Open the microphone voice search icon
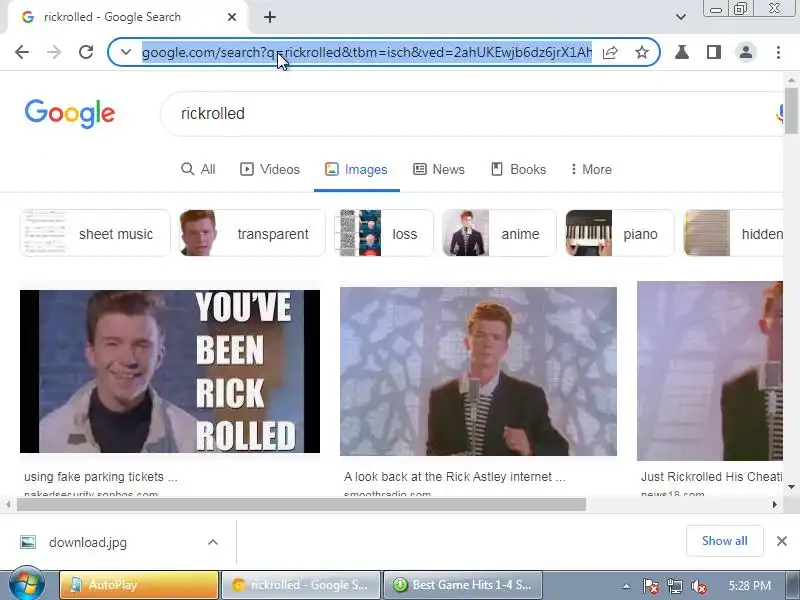Screen dimensions: 800x600 click(x=779, y=113)
